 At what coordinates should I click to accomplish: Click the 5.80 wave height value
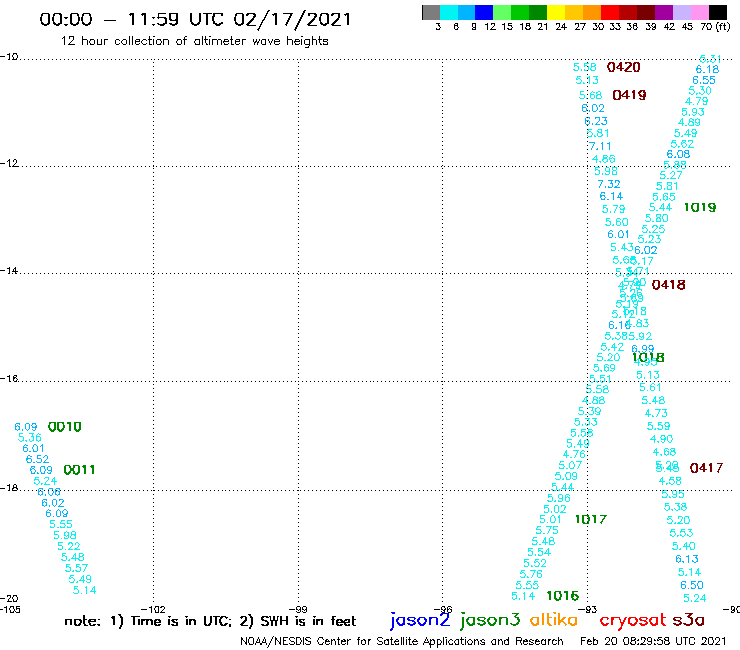pos(657,219)
